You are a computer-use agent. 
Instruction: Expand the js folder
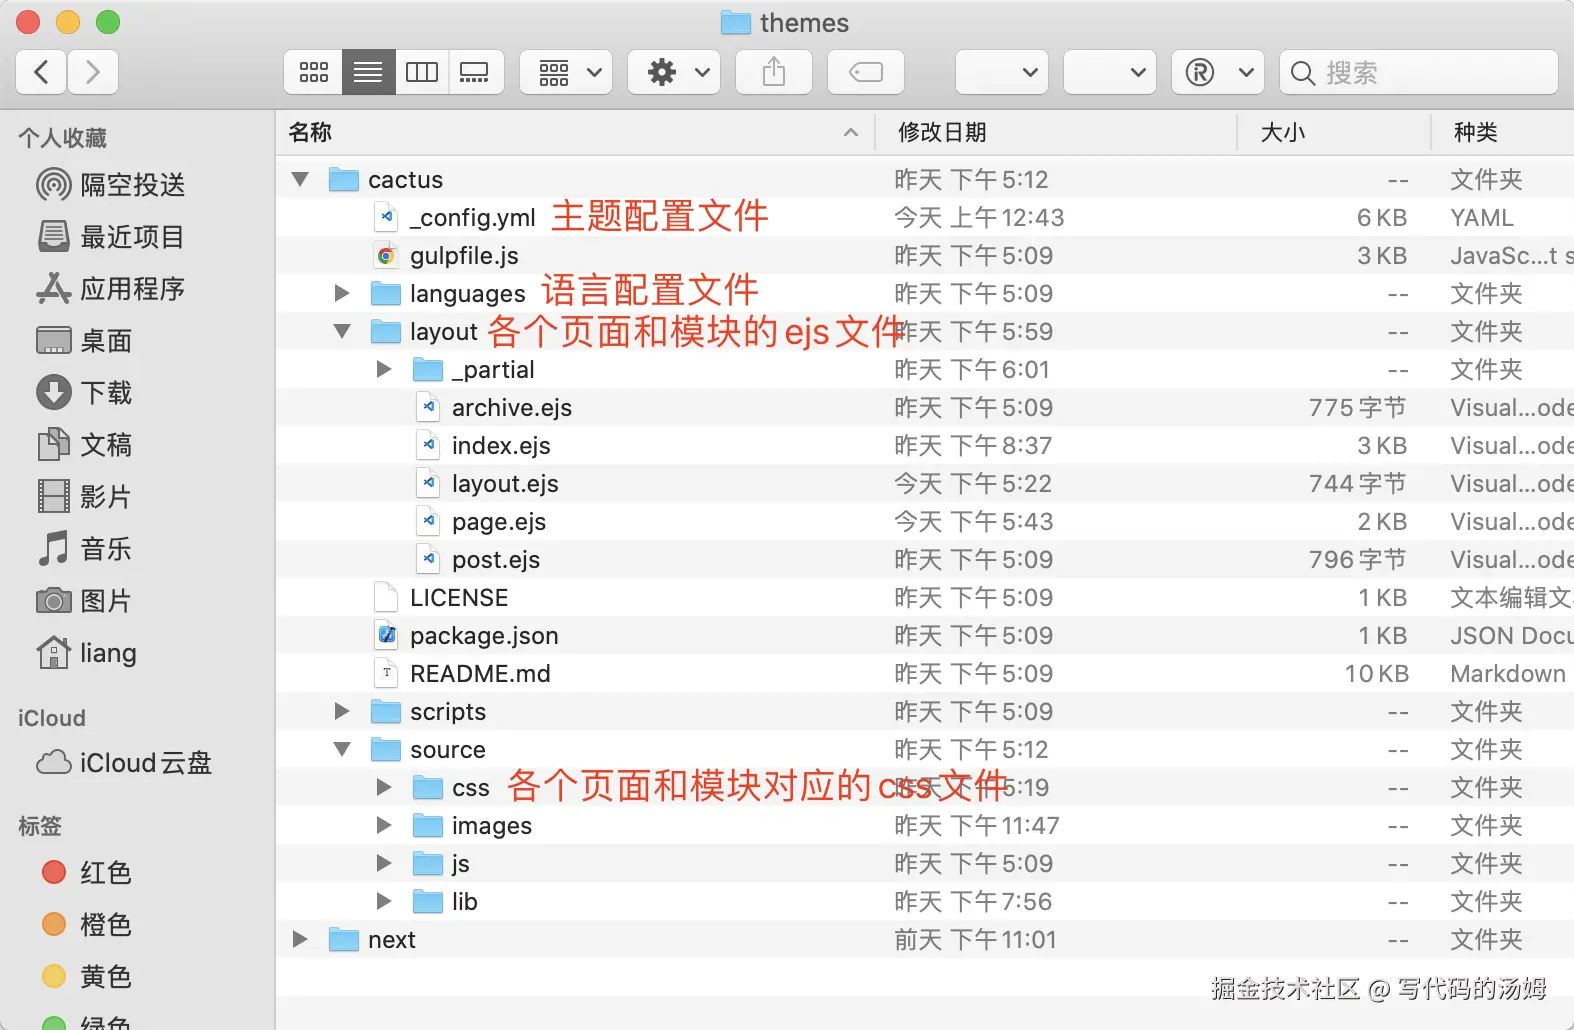pyautogui.click(x=384, y=863)
